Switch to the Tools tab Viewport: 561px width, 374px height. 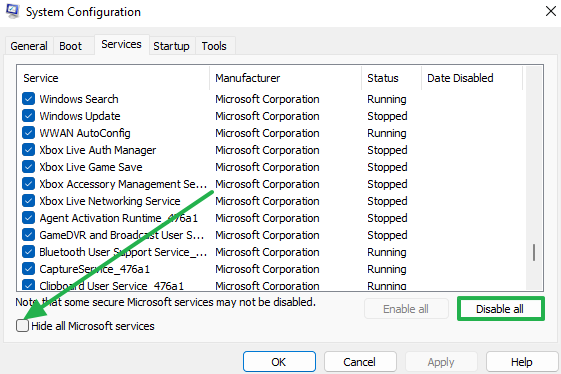coord(214,46)
